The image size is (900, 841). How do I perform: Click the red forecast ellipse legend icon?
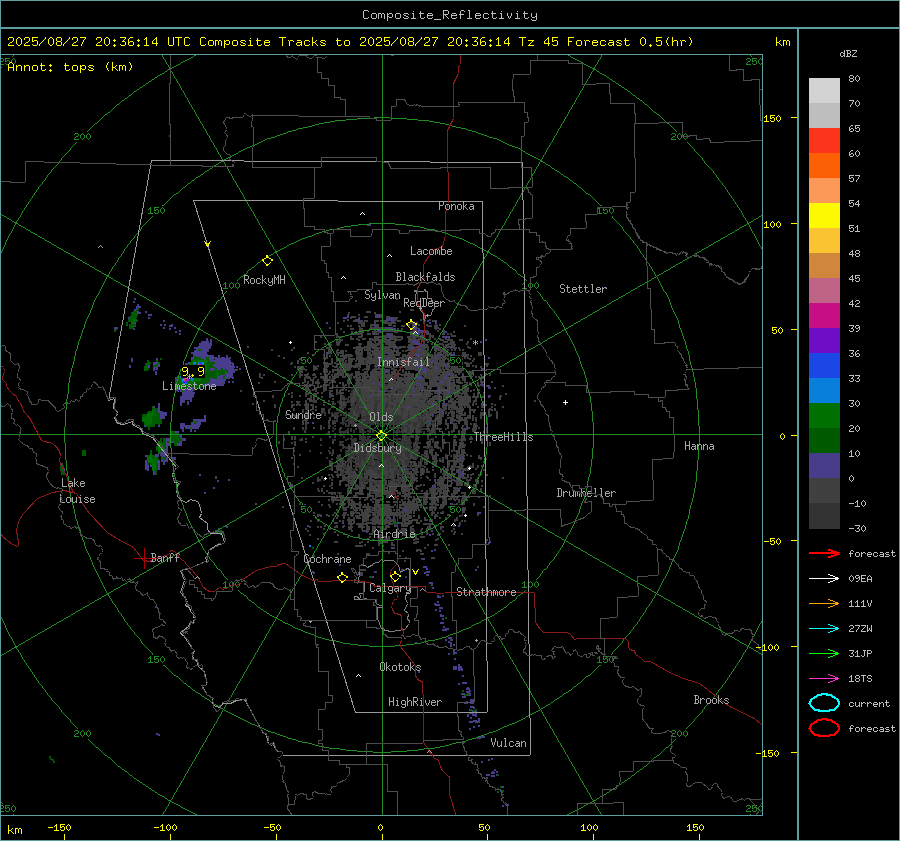(x=824, y=728)
